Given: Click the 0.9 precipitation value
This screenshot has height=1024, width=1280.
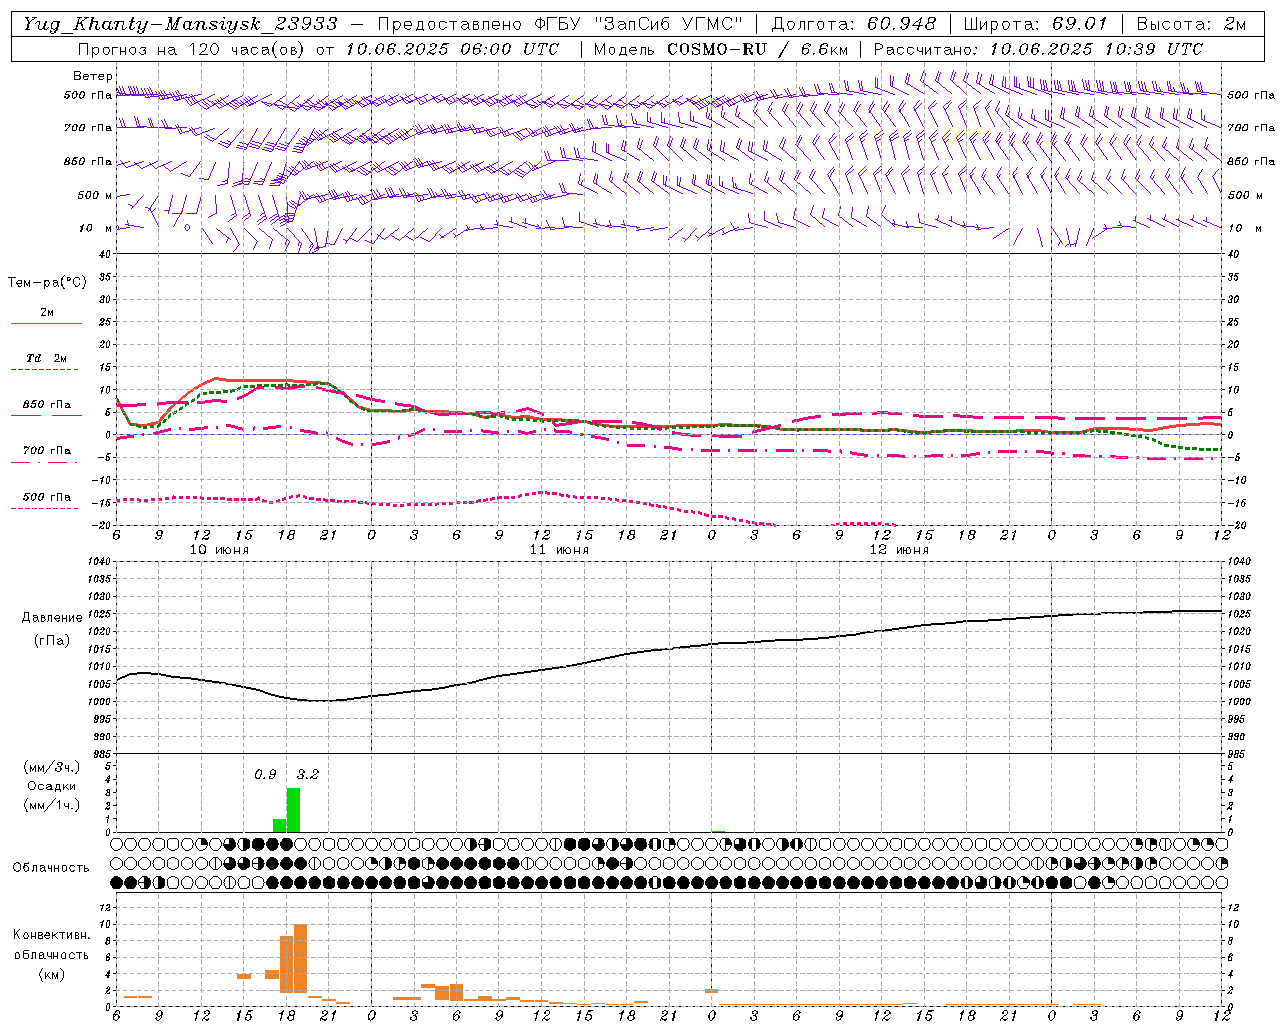Looking at the screenshot, I should (x=265, y=774).
